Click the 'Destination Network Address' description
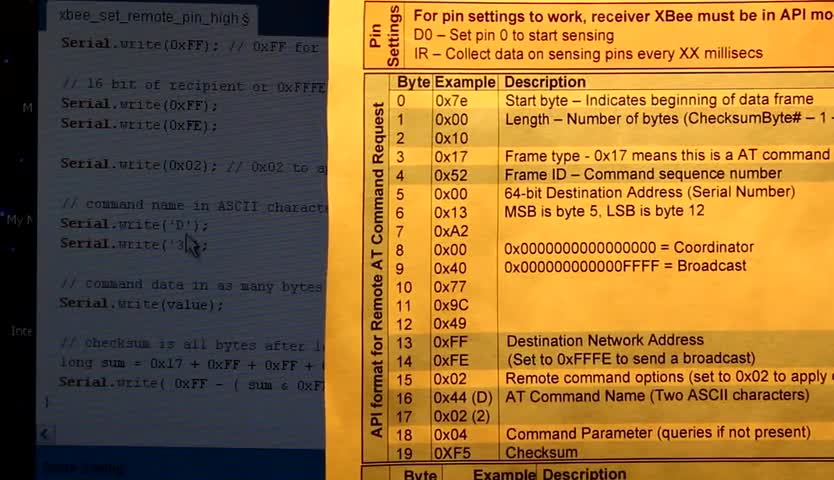Viewport: 834px width, 480px height. (605, 340)
